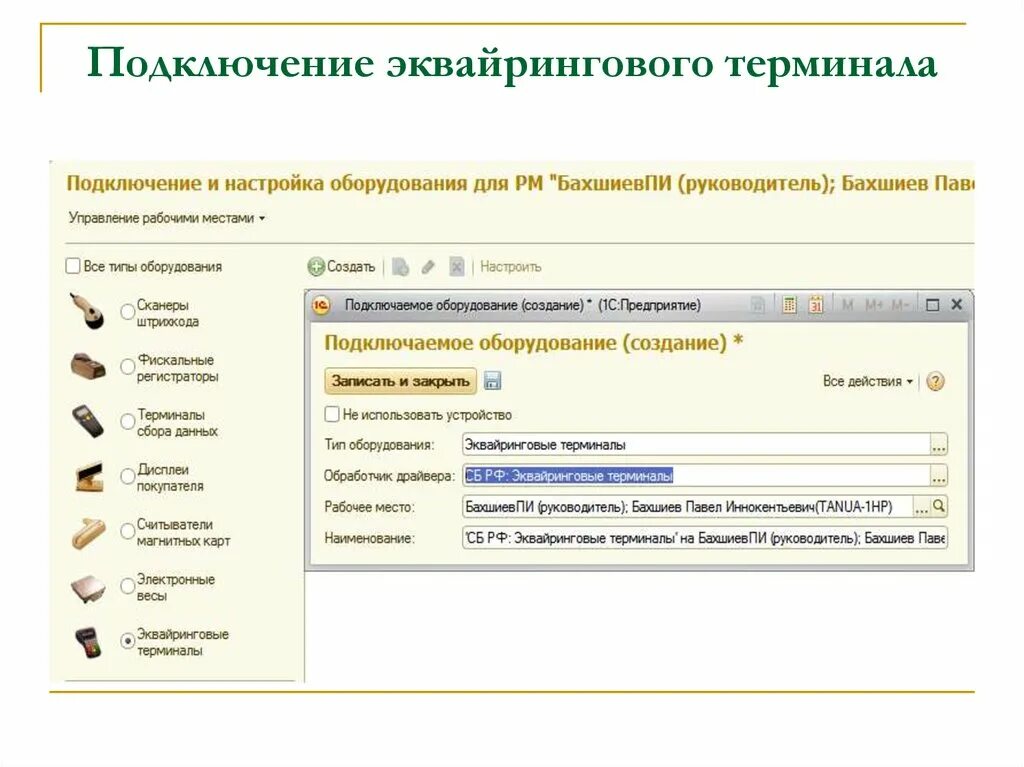Click the M- memory button
The image size is (1024, 767).
pos(900,304)
